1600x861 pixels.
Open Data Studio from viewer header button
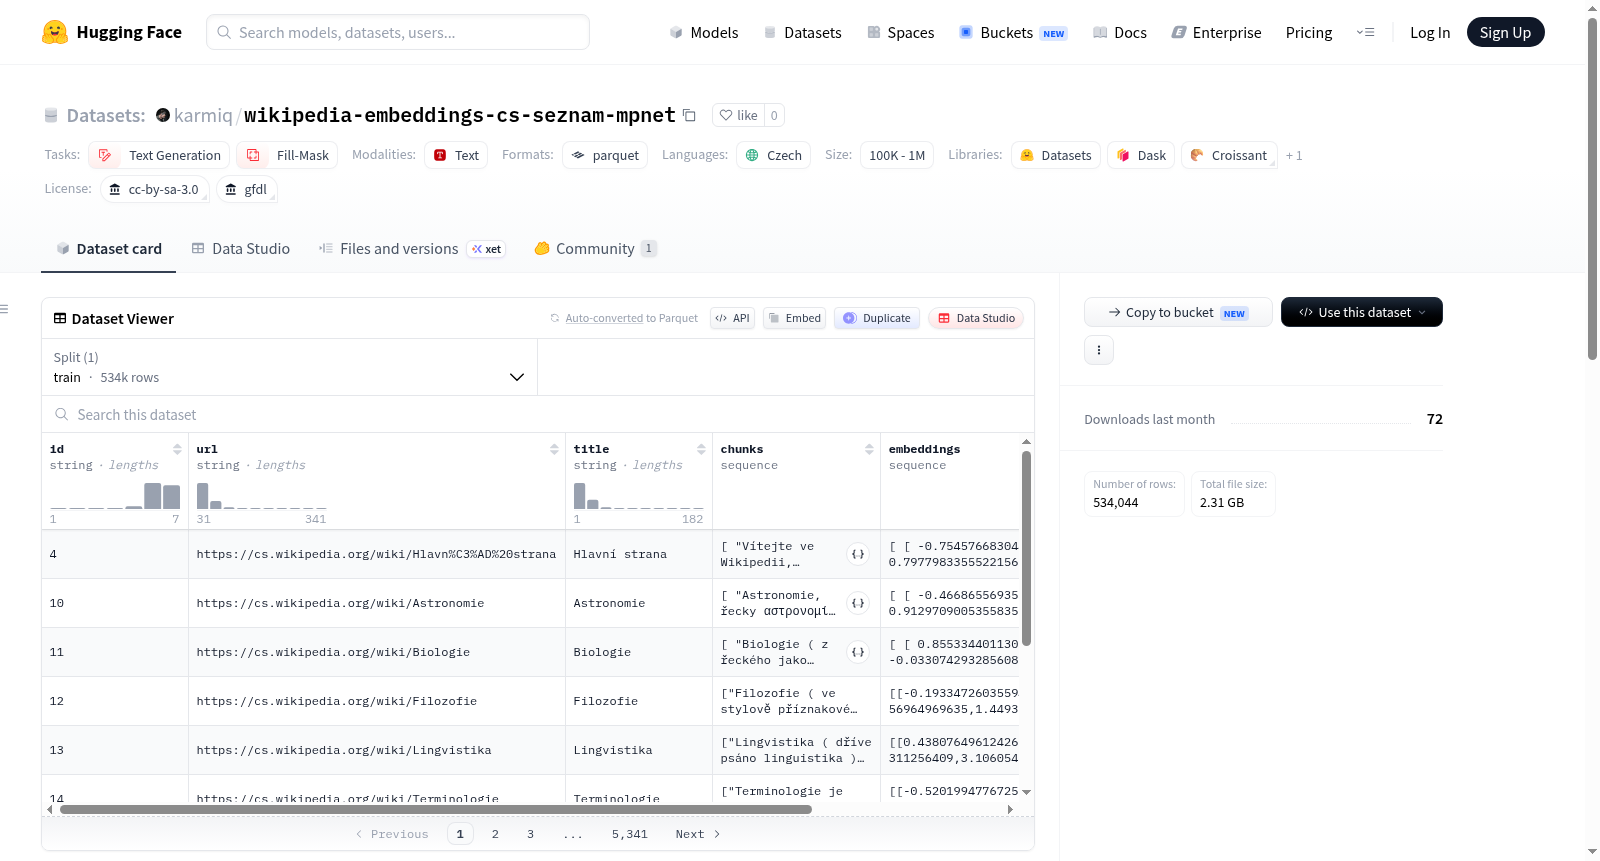click(x=976, y=318)
